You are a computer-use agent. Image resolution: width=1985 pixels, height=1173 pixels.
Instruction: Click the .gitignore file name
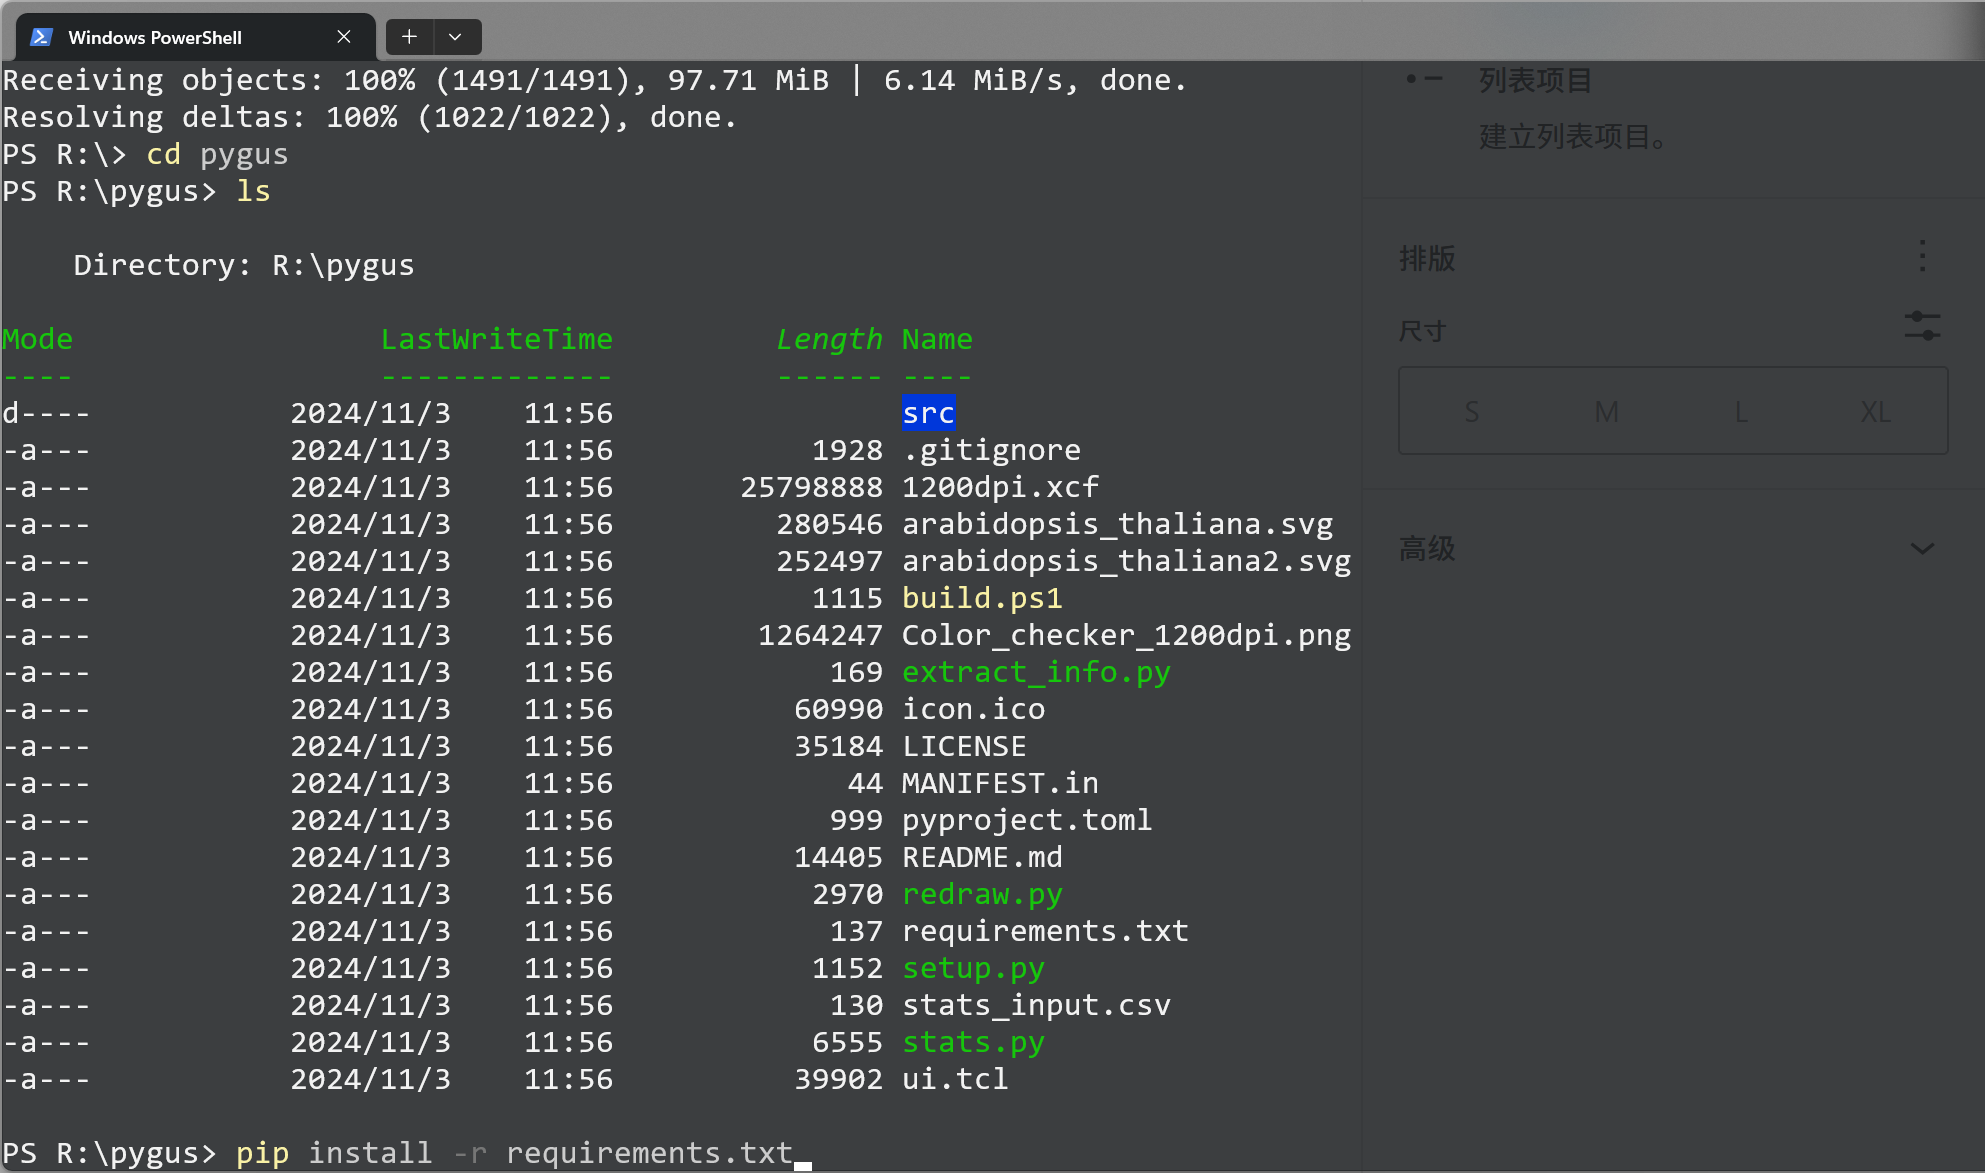point(991,450)
